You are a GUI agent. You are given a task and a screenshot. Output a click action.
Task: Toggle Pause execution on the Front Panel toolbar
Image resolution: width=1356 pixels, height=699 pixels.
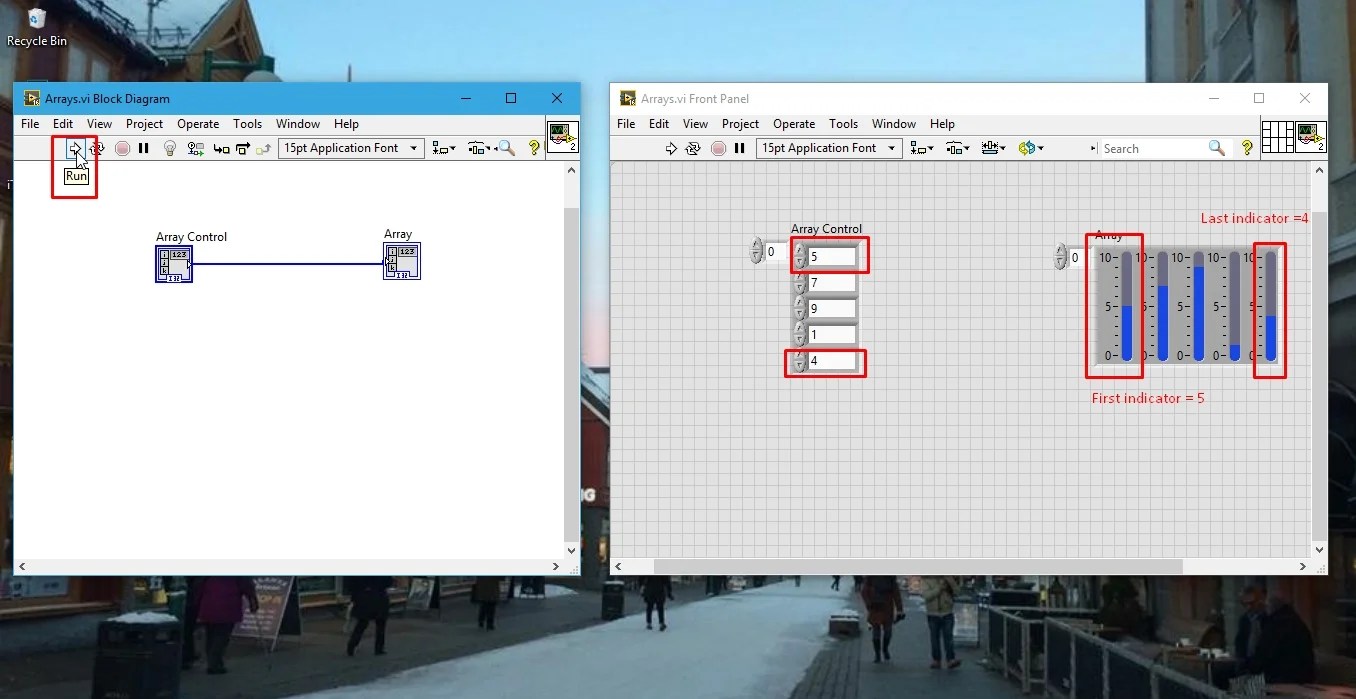tap(740, 148)
